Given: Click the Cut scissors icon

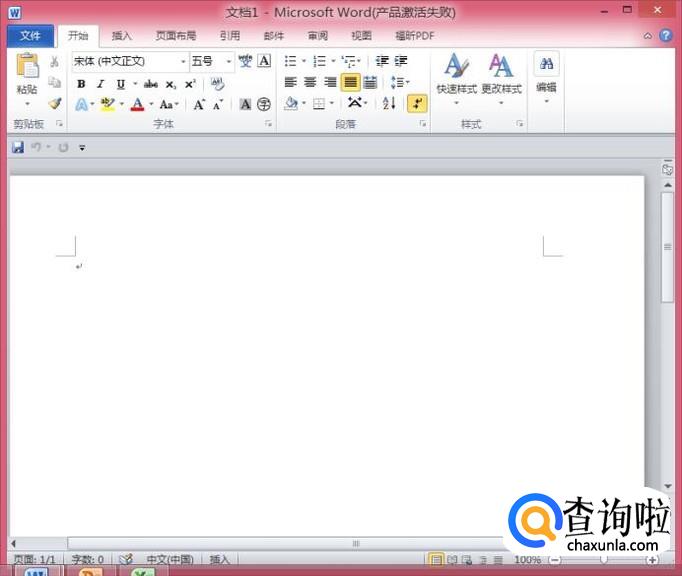Looking at the screenshot, I should click(x=54, y=62).
